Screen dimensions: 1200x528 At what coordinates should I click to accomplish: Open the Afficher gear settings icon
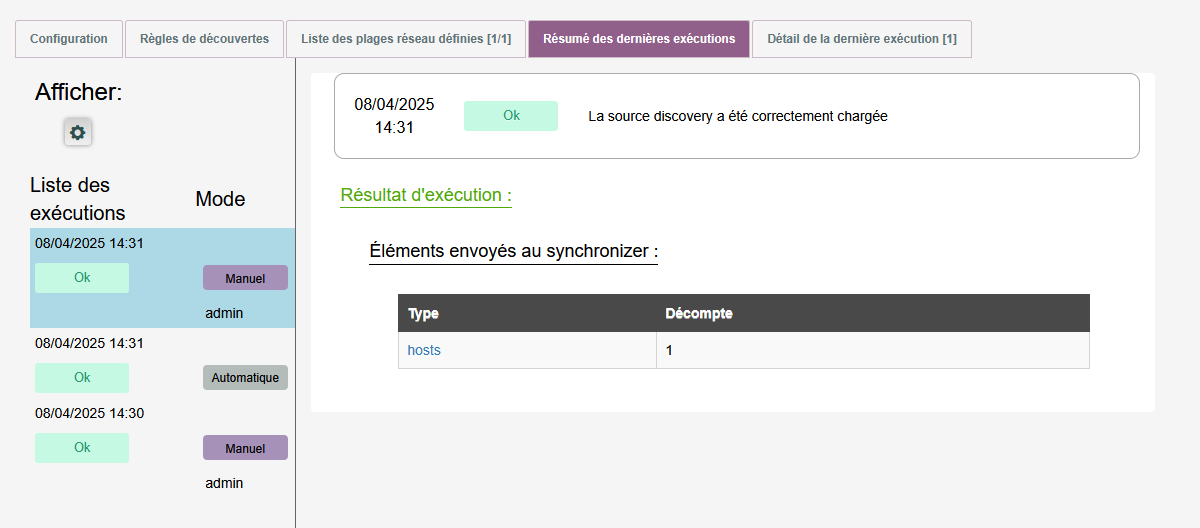click(78, 132)
